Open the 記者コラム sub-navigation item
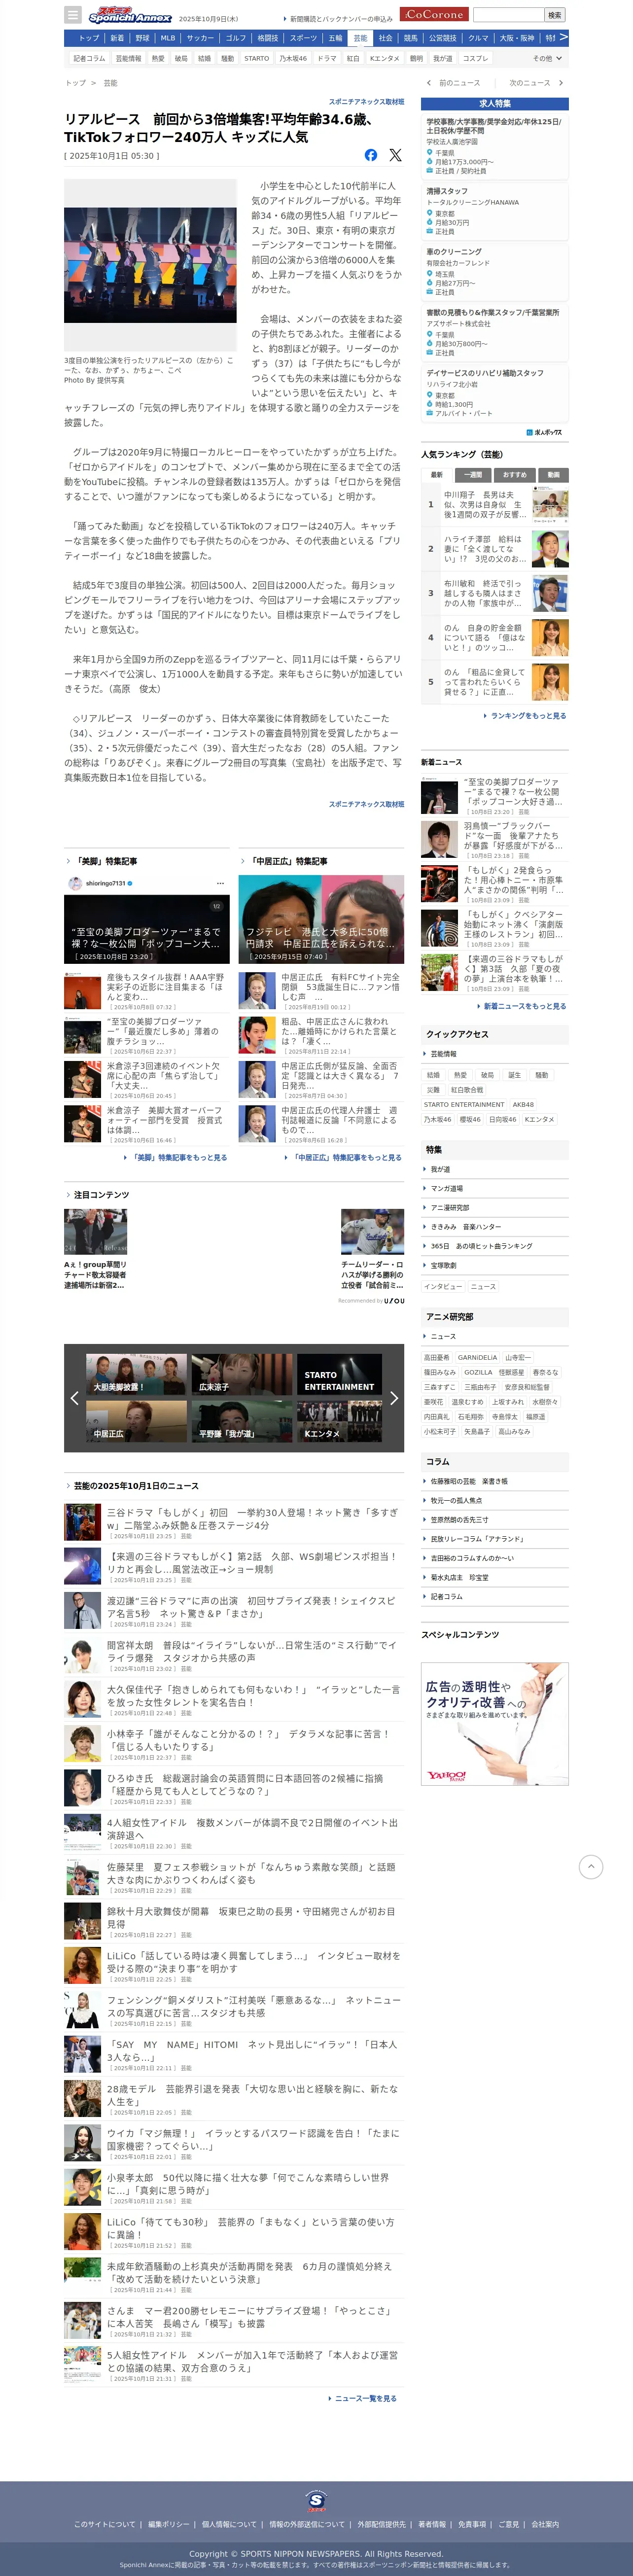 coord(89,59)
